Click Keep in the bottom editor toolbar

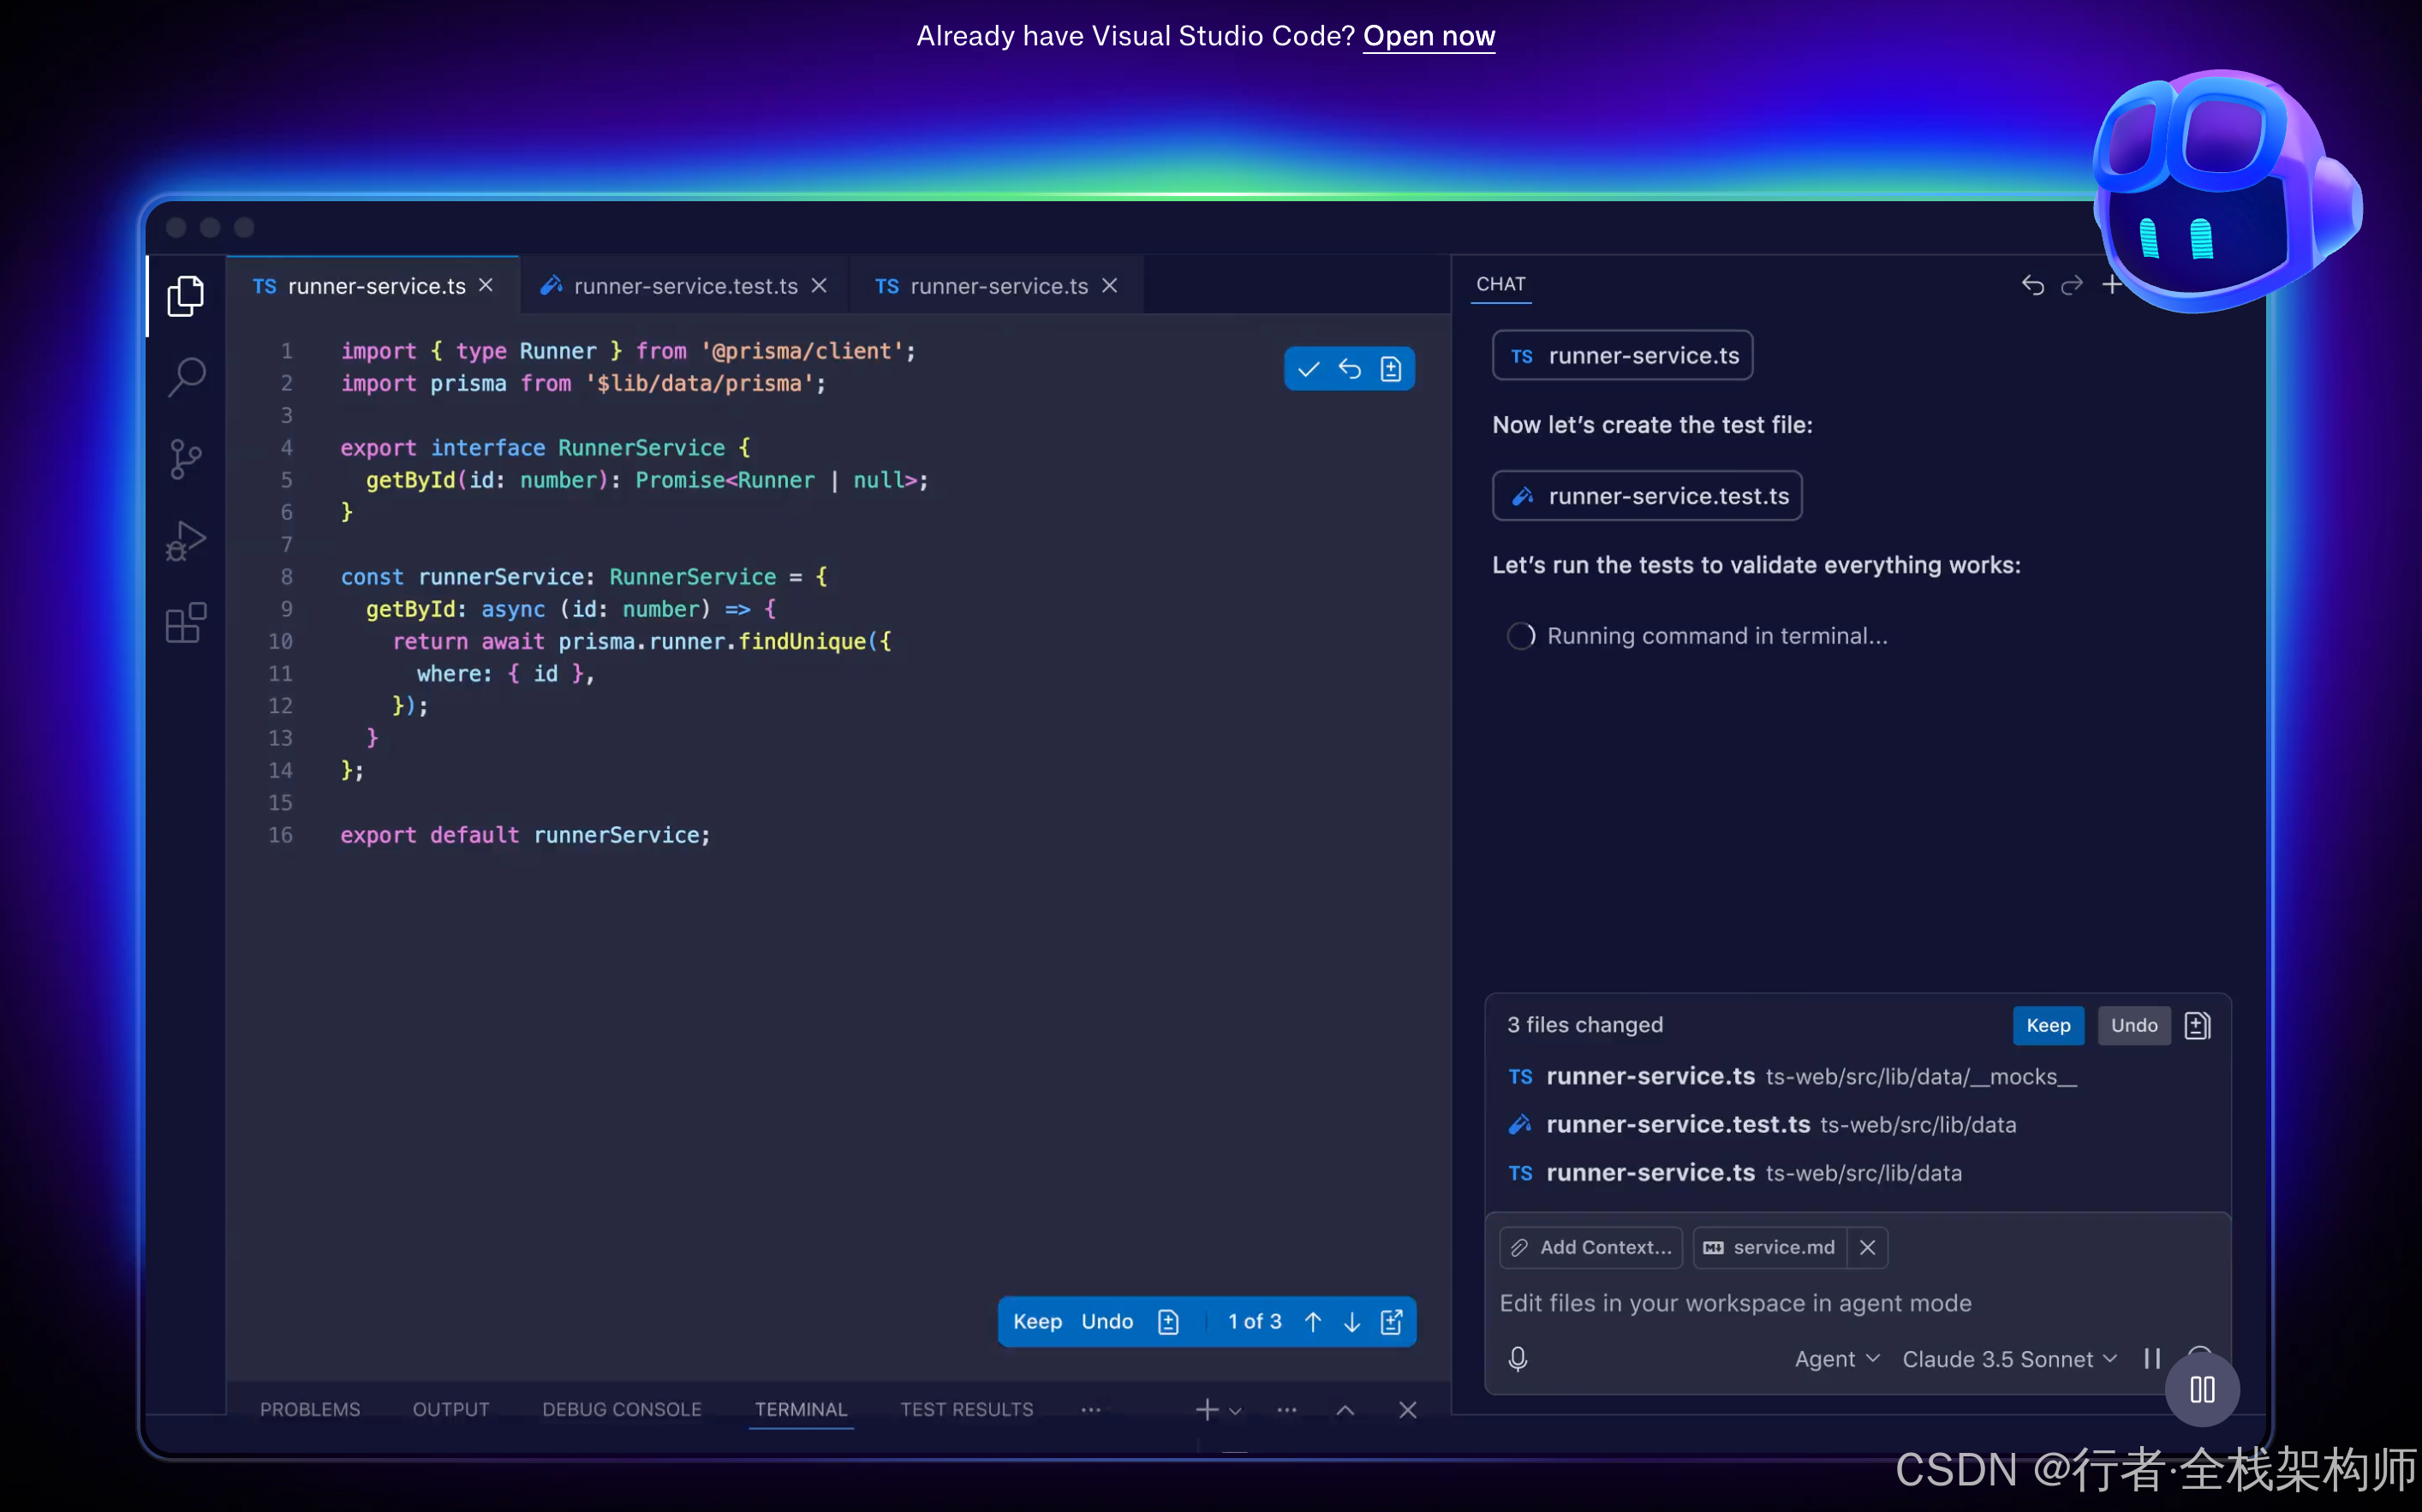(x=1037, y=1322)
